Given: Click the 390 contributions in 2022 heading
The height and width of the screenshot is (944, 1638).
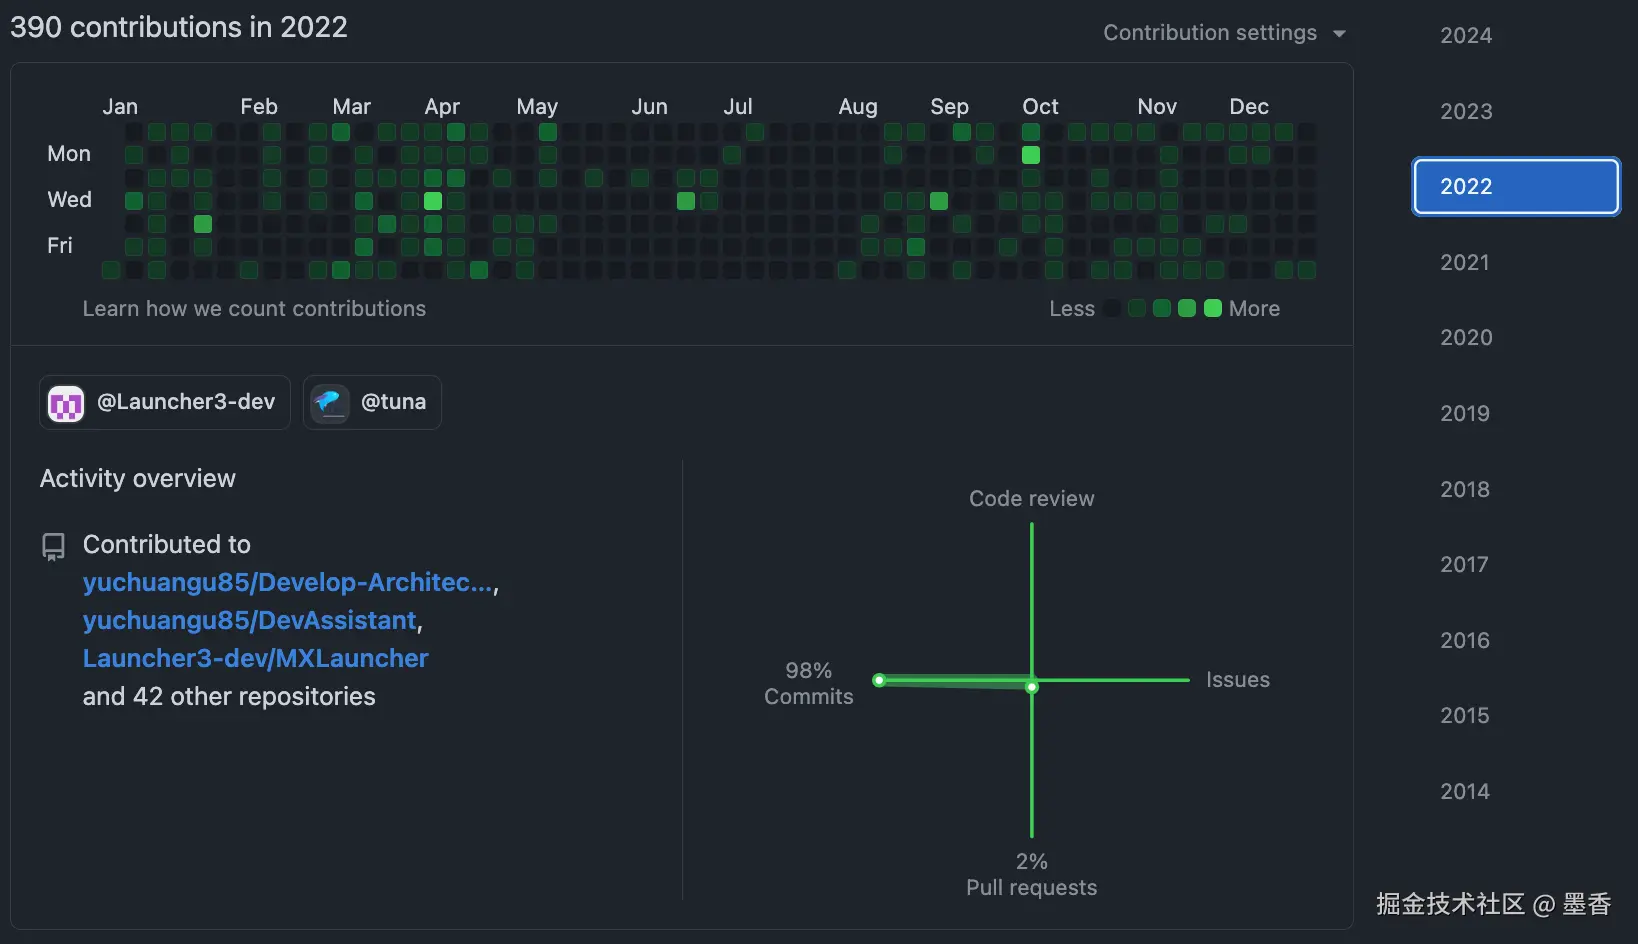Looking at the screenshot, I should click(x=178, y=27).
